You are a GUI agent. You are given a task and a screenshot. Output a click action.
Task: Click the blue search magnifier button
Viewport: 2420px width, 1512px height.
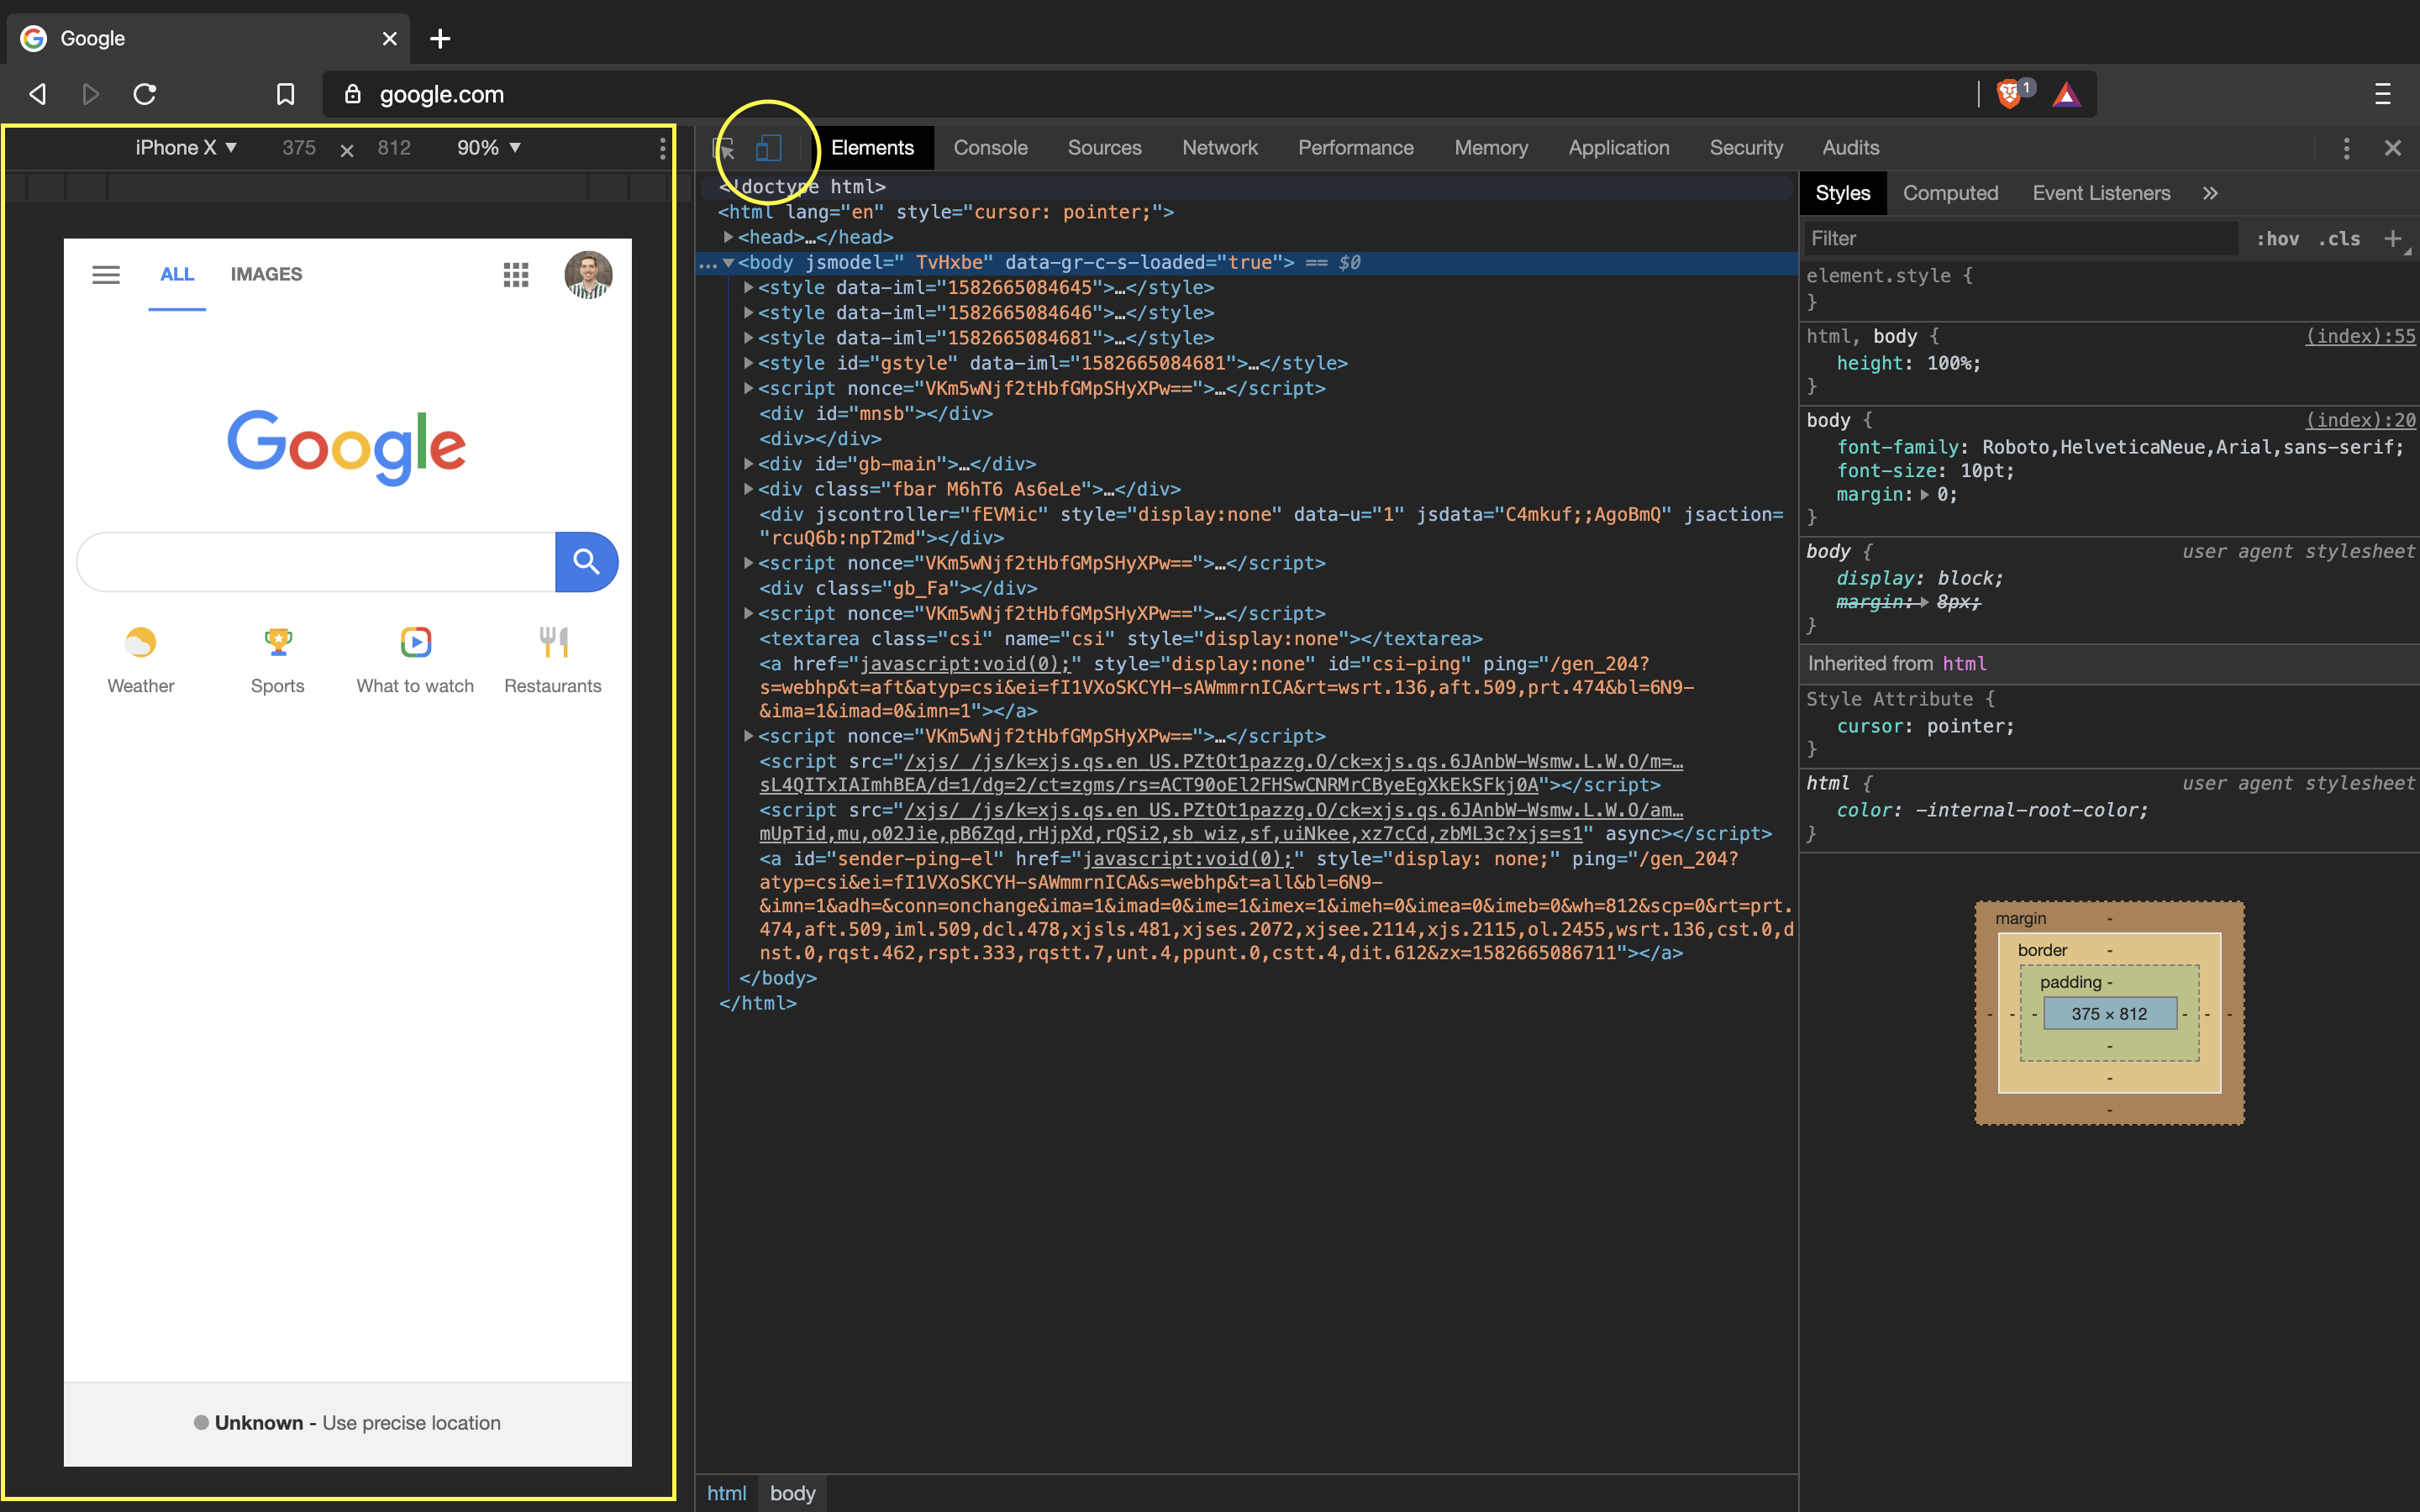click(586, 562)
